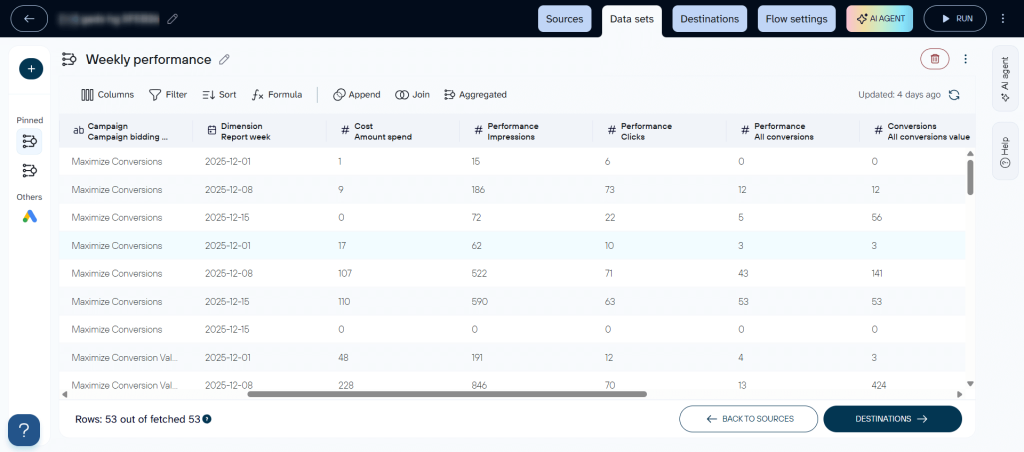The height and width of the screenshot is (452, 1024).
Task: Open the Filter tool
Action: [x=168, y=95]
